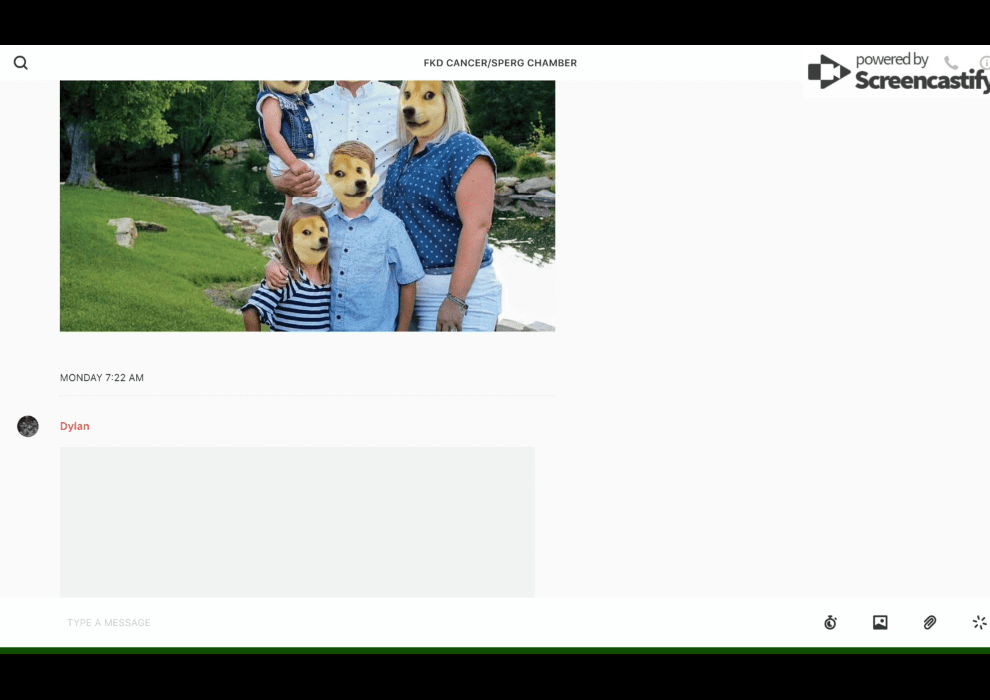Click Dylan's round profile avatar
990x700 pixels.
coord(28,426)
